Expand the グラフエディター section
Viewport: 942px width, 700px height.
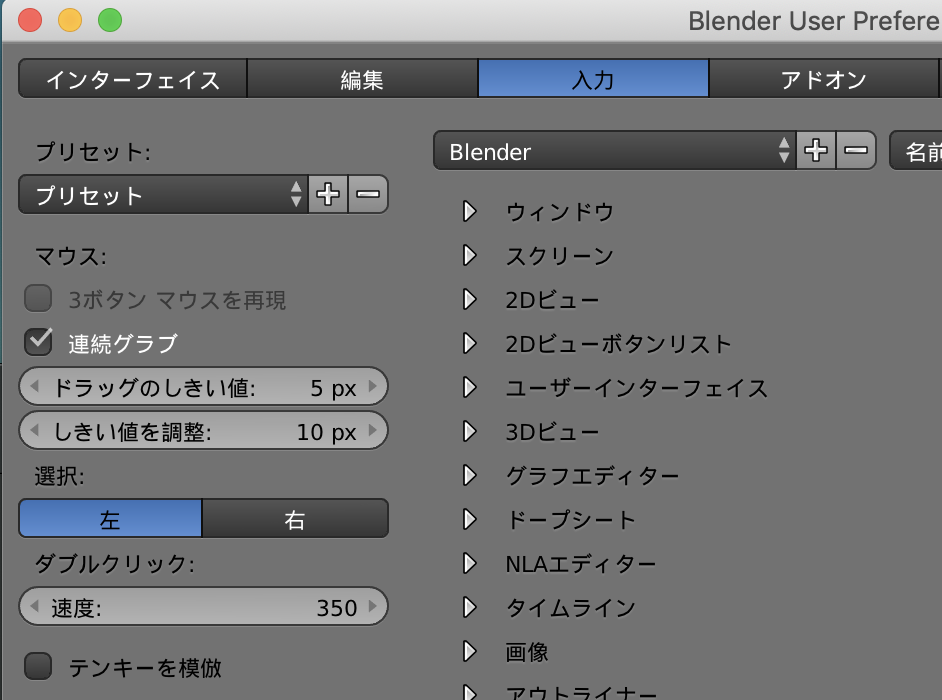click(x=470, y=475)
